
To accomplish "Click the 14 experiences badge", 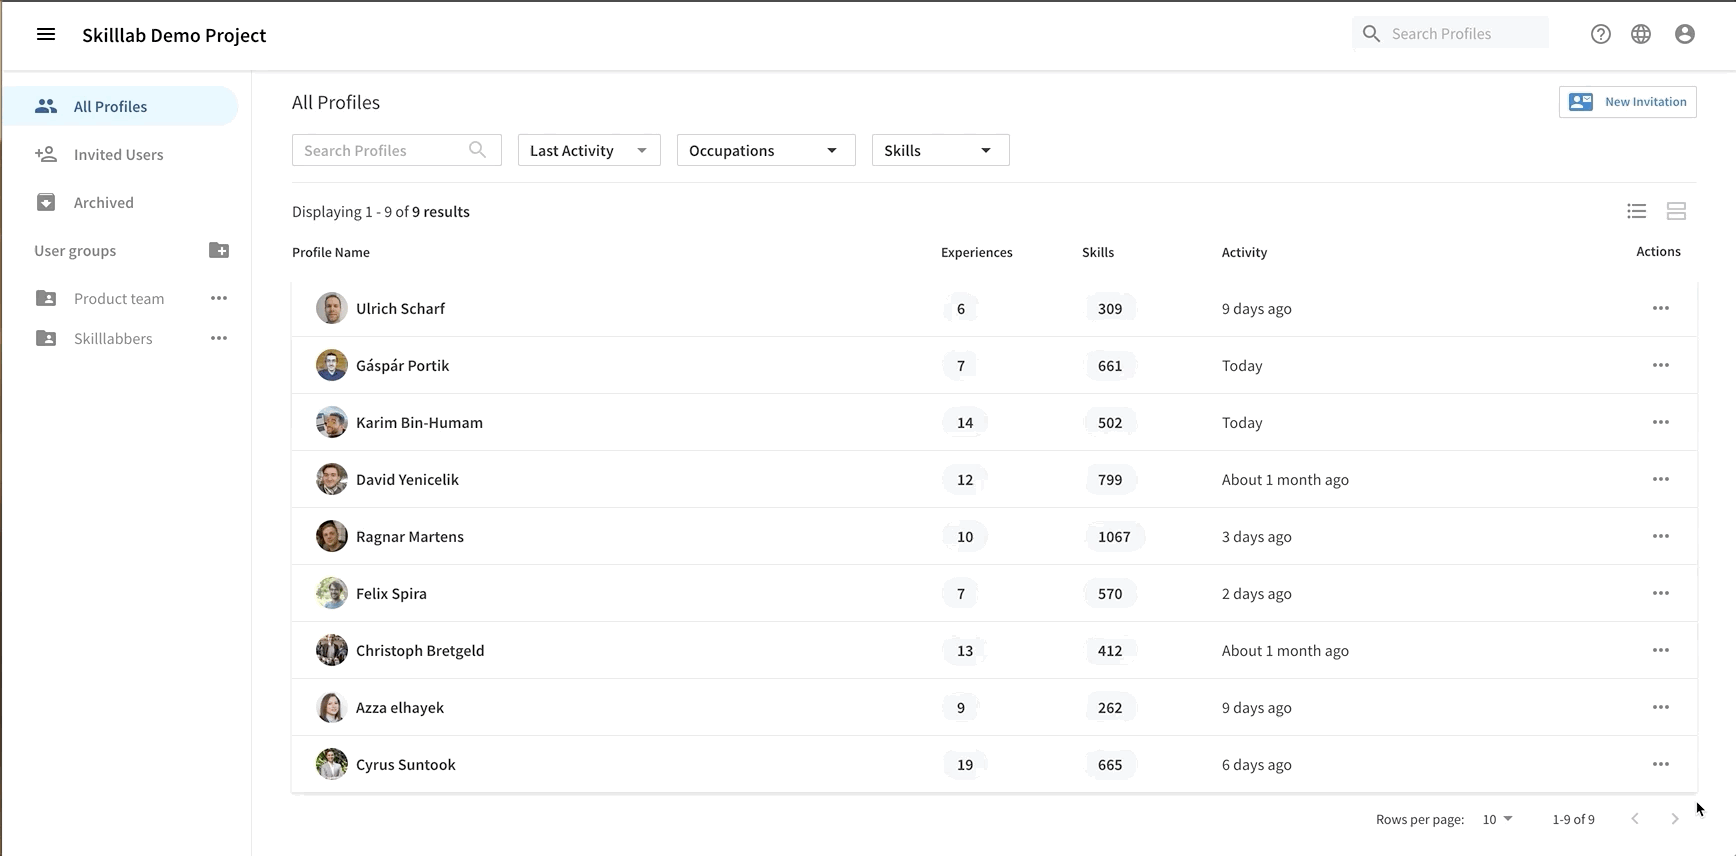I will click(x=965, y=422).
